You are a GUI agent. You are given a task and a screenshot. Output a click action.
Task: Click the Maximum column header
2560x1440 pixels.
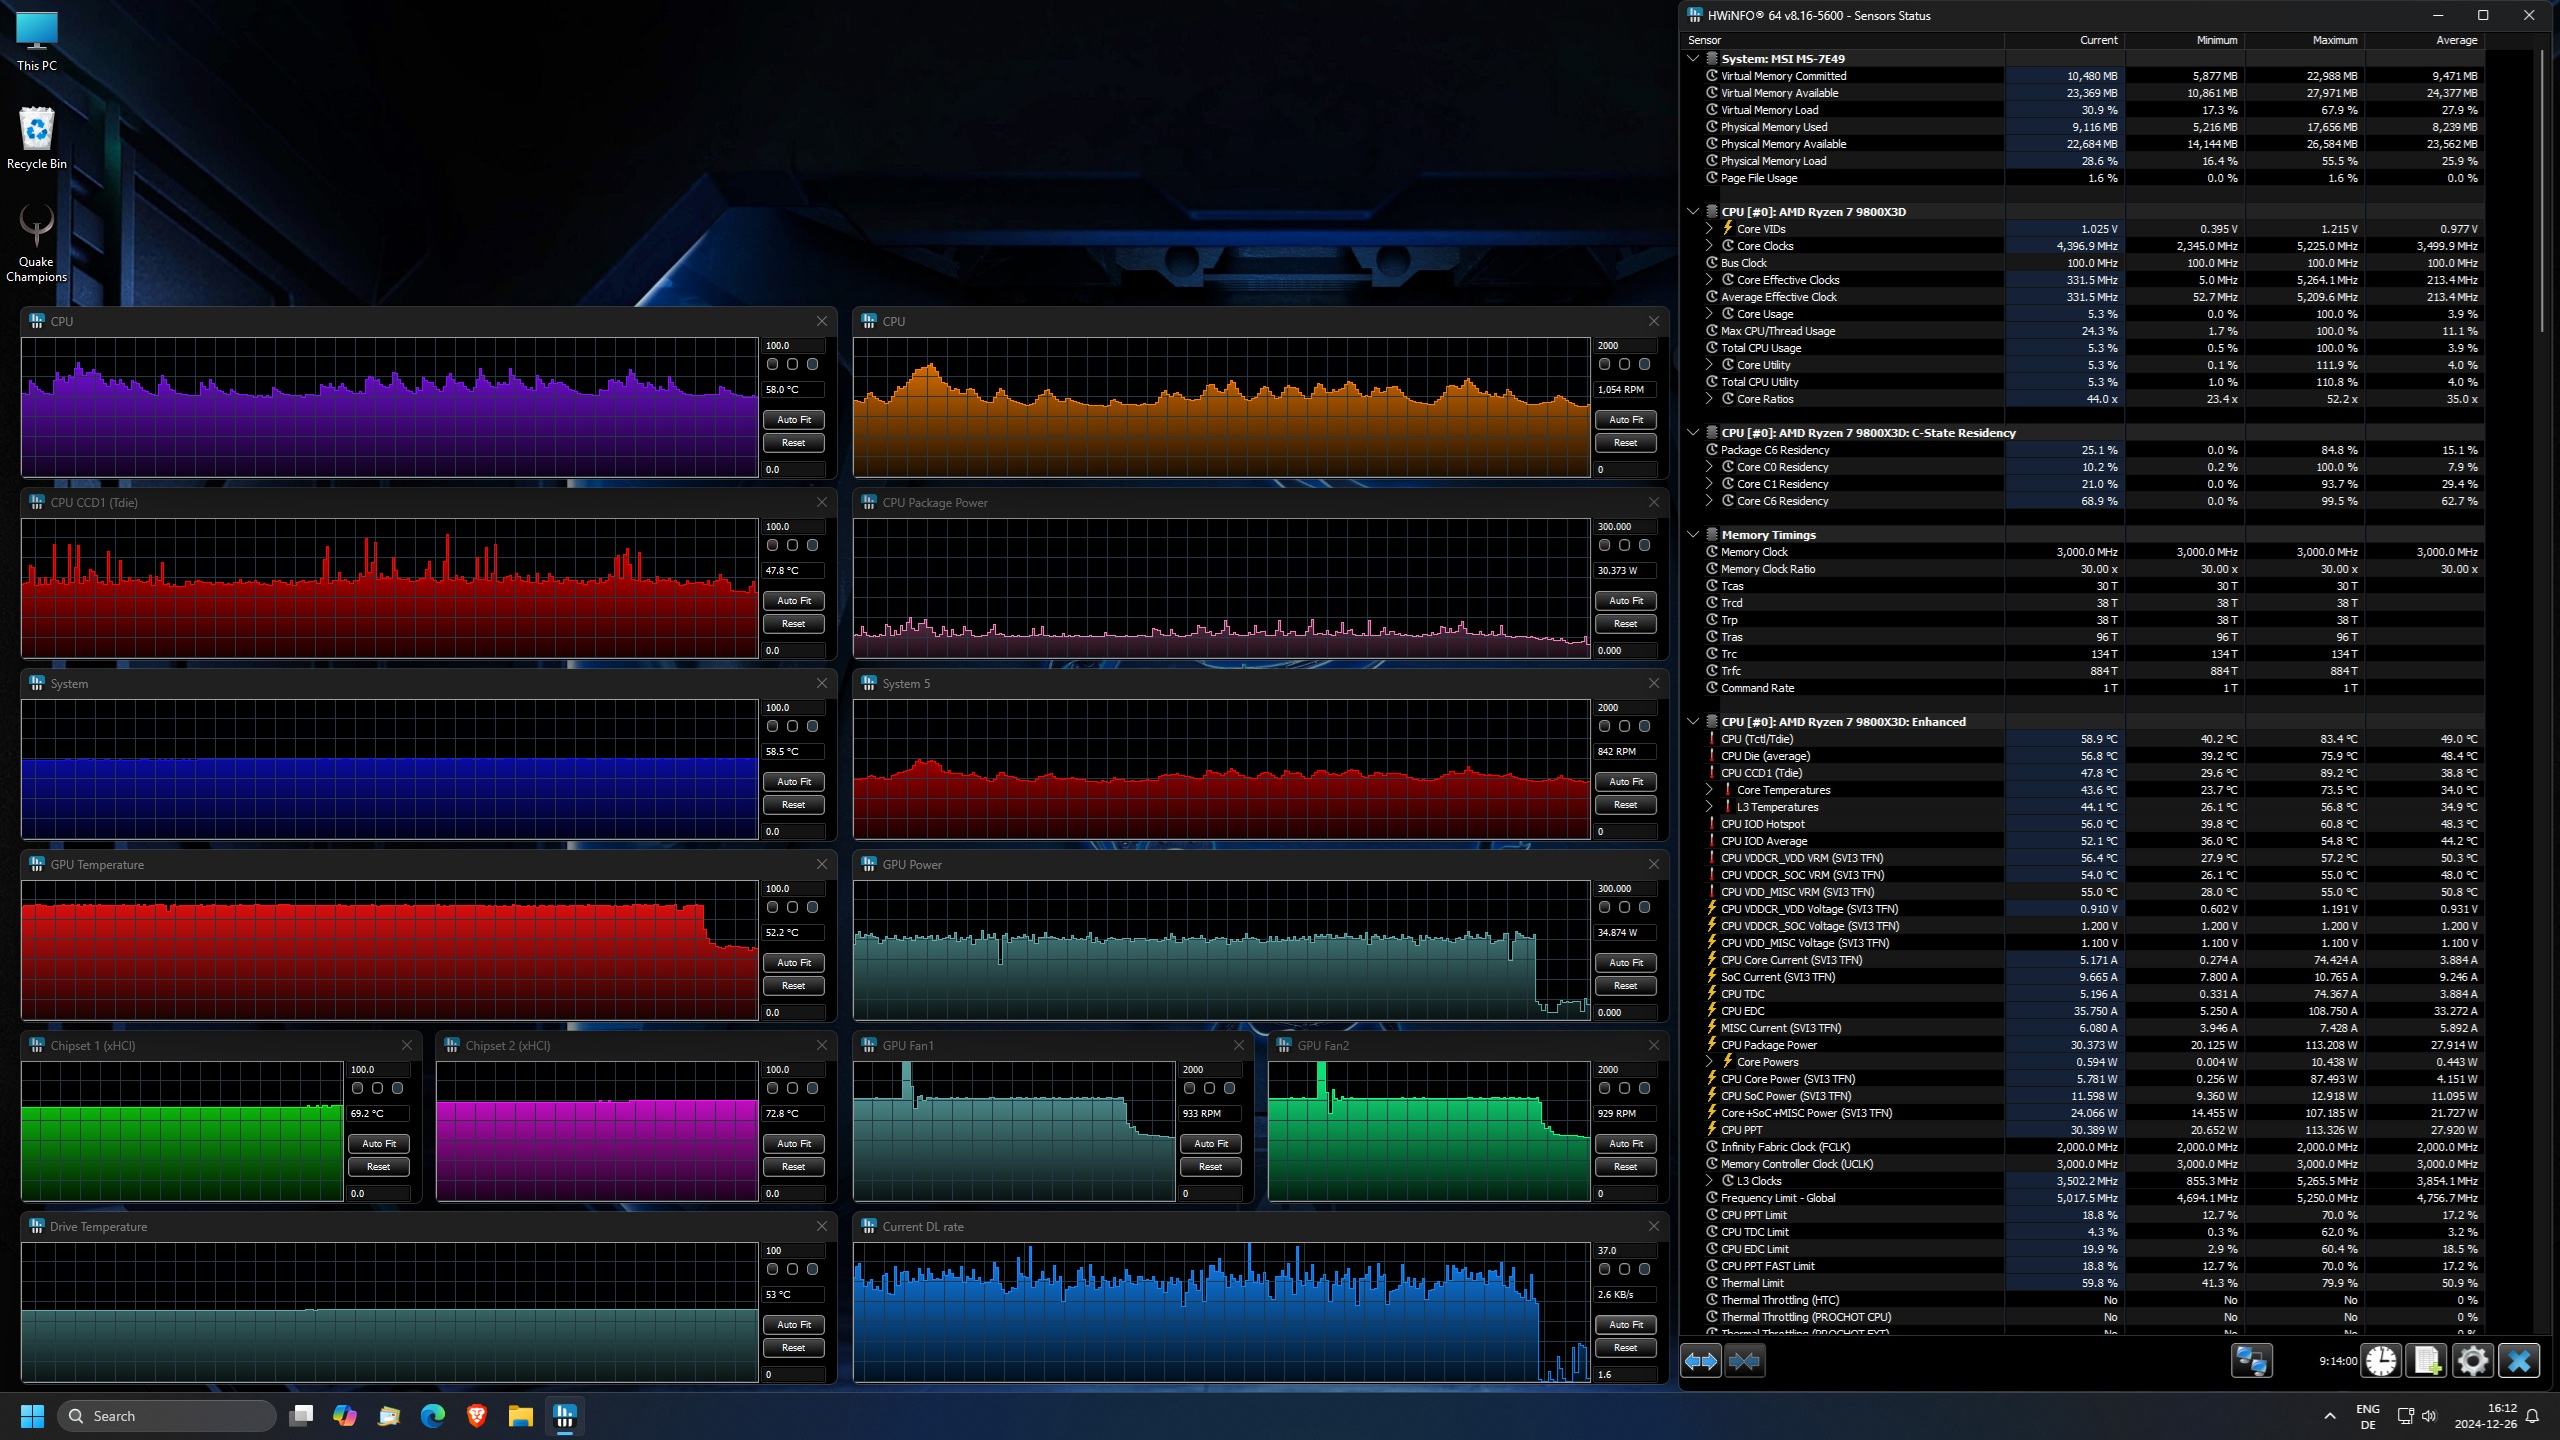click(2304, 40)
